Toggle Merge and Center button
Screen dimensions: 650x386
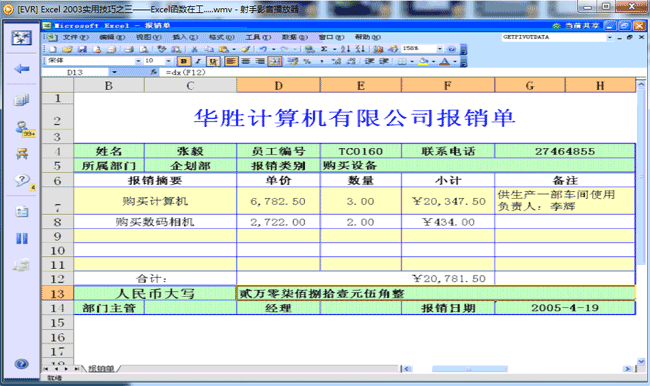(x=275, y=61)
